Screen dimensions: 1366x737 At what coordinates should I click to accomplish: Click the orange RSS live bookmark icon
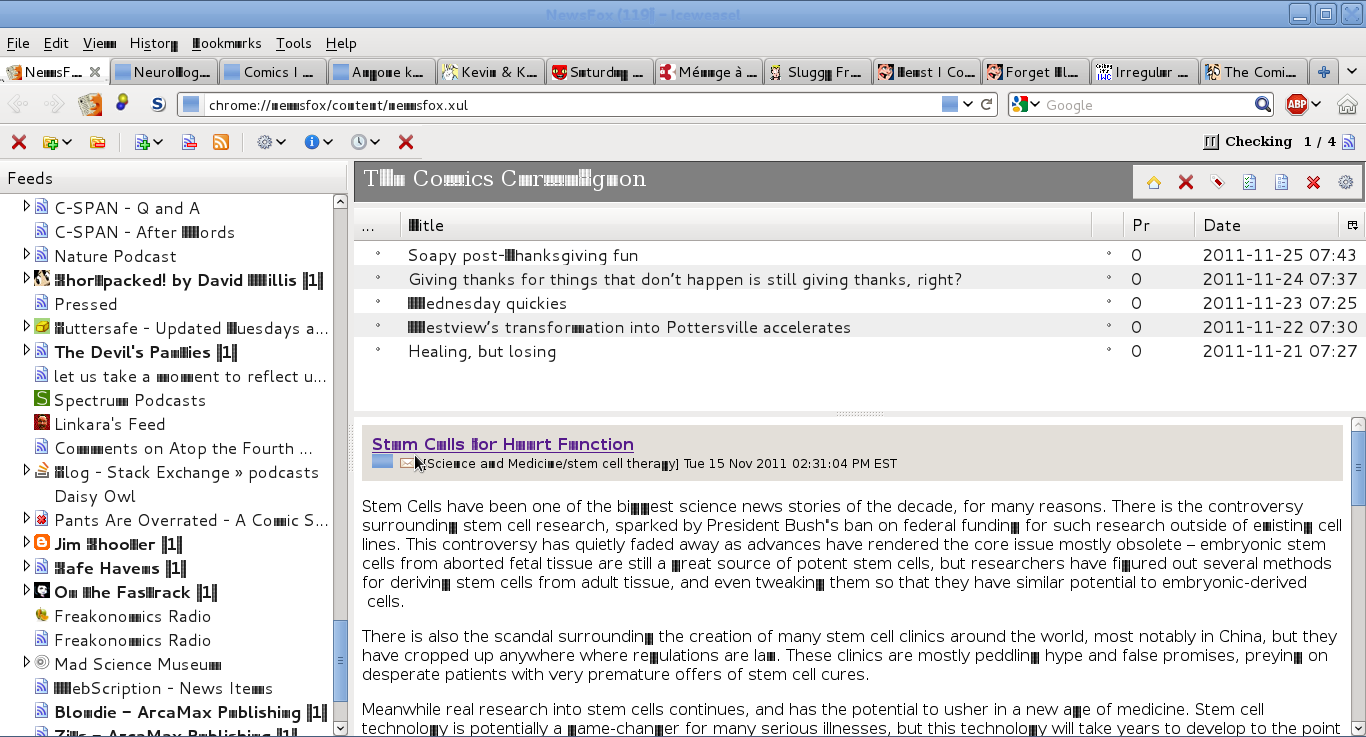[x=221, y=143]
